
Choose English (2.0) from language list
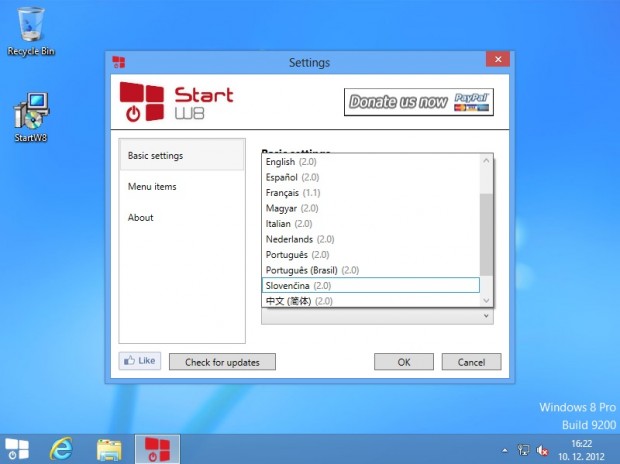[371, 162]
